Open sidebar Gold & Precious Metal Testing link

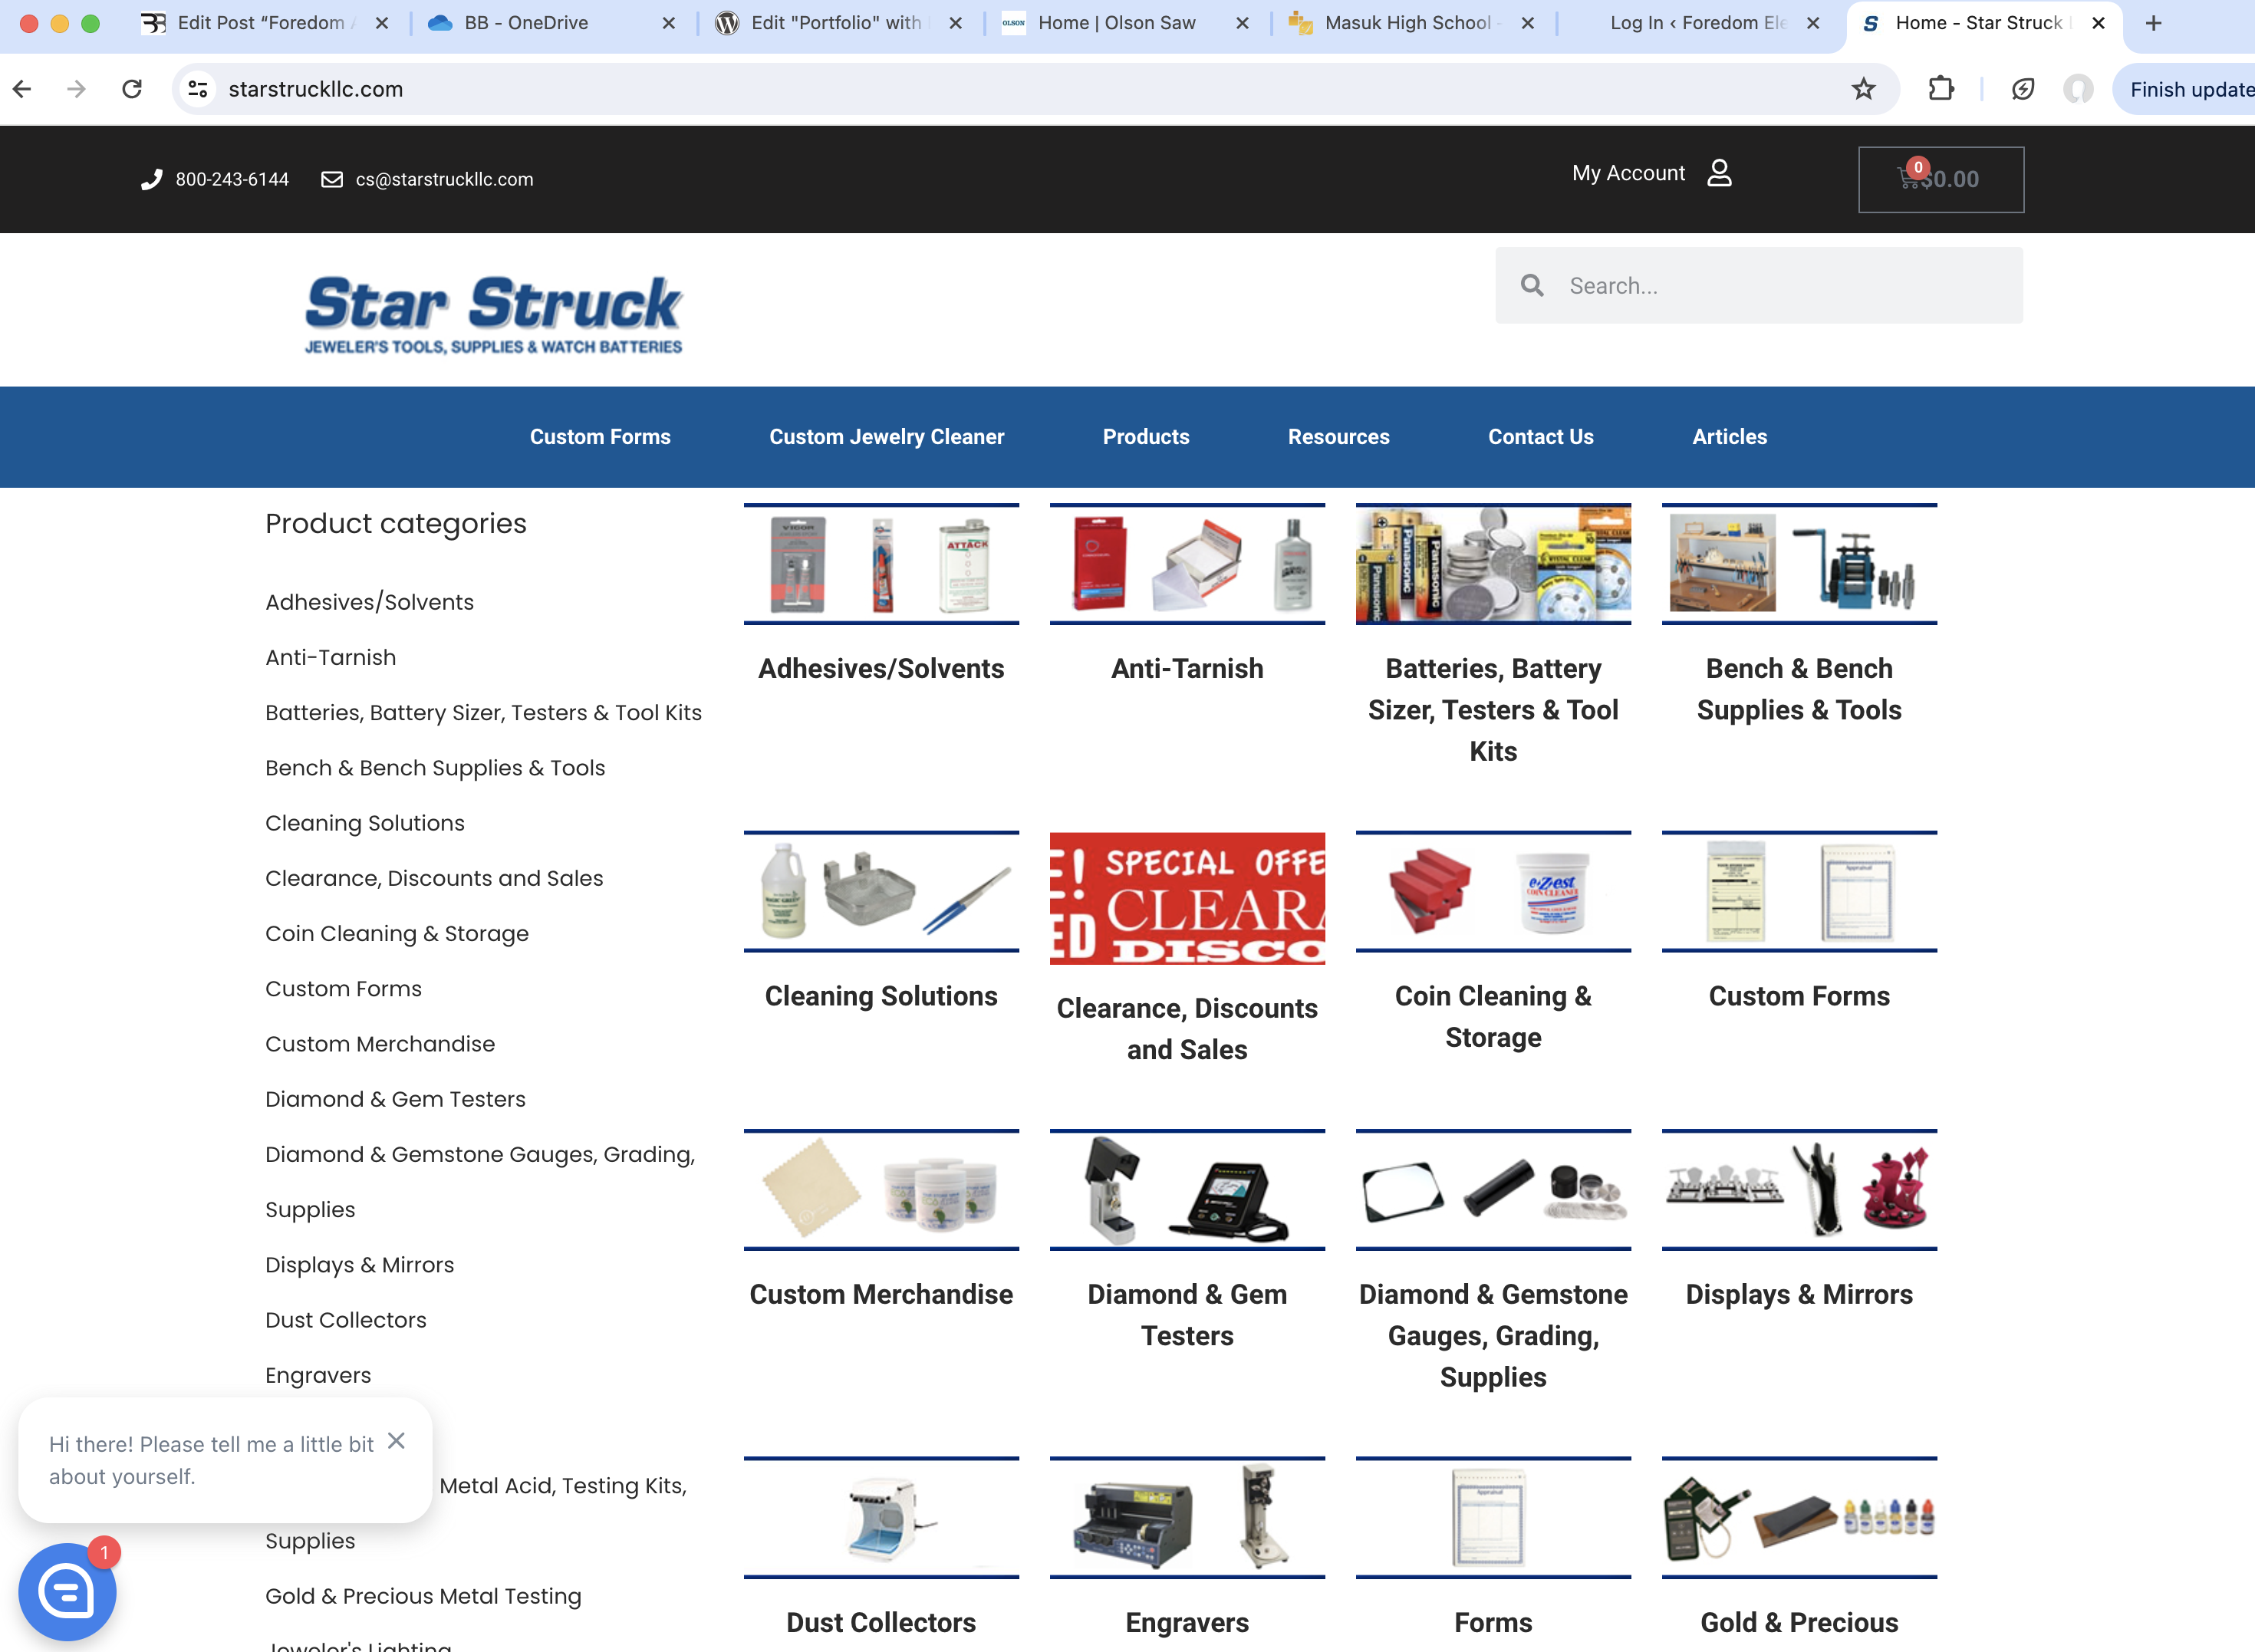(423, 1596)
